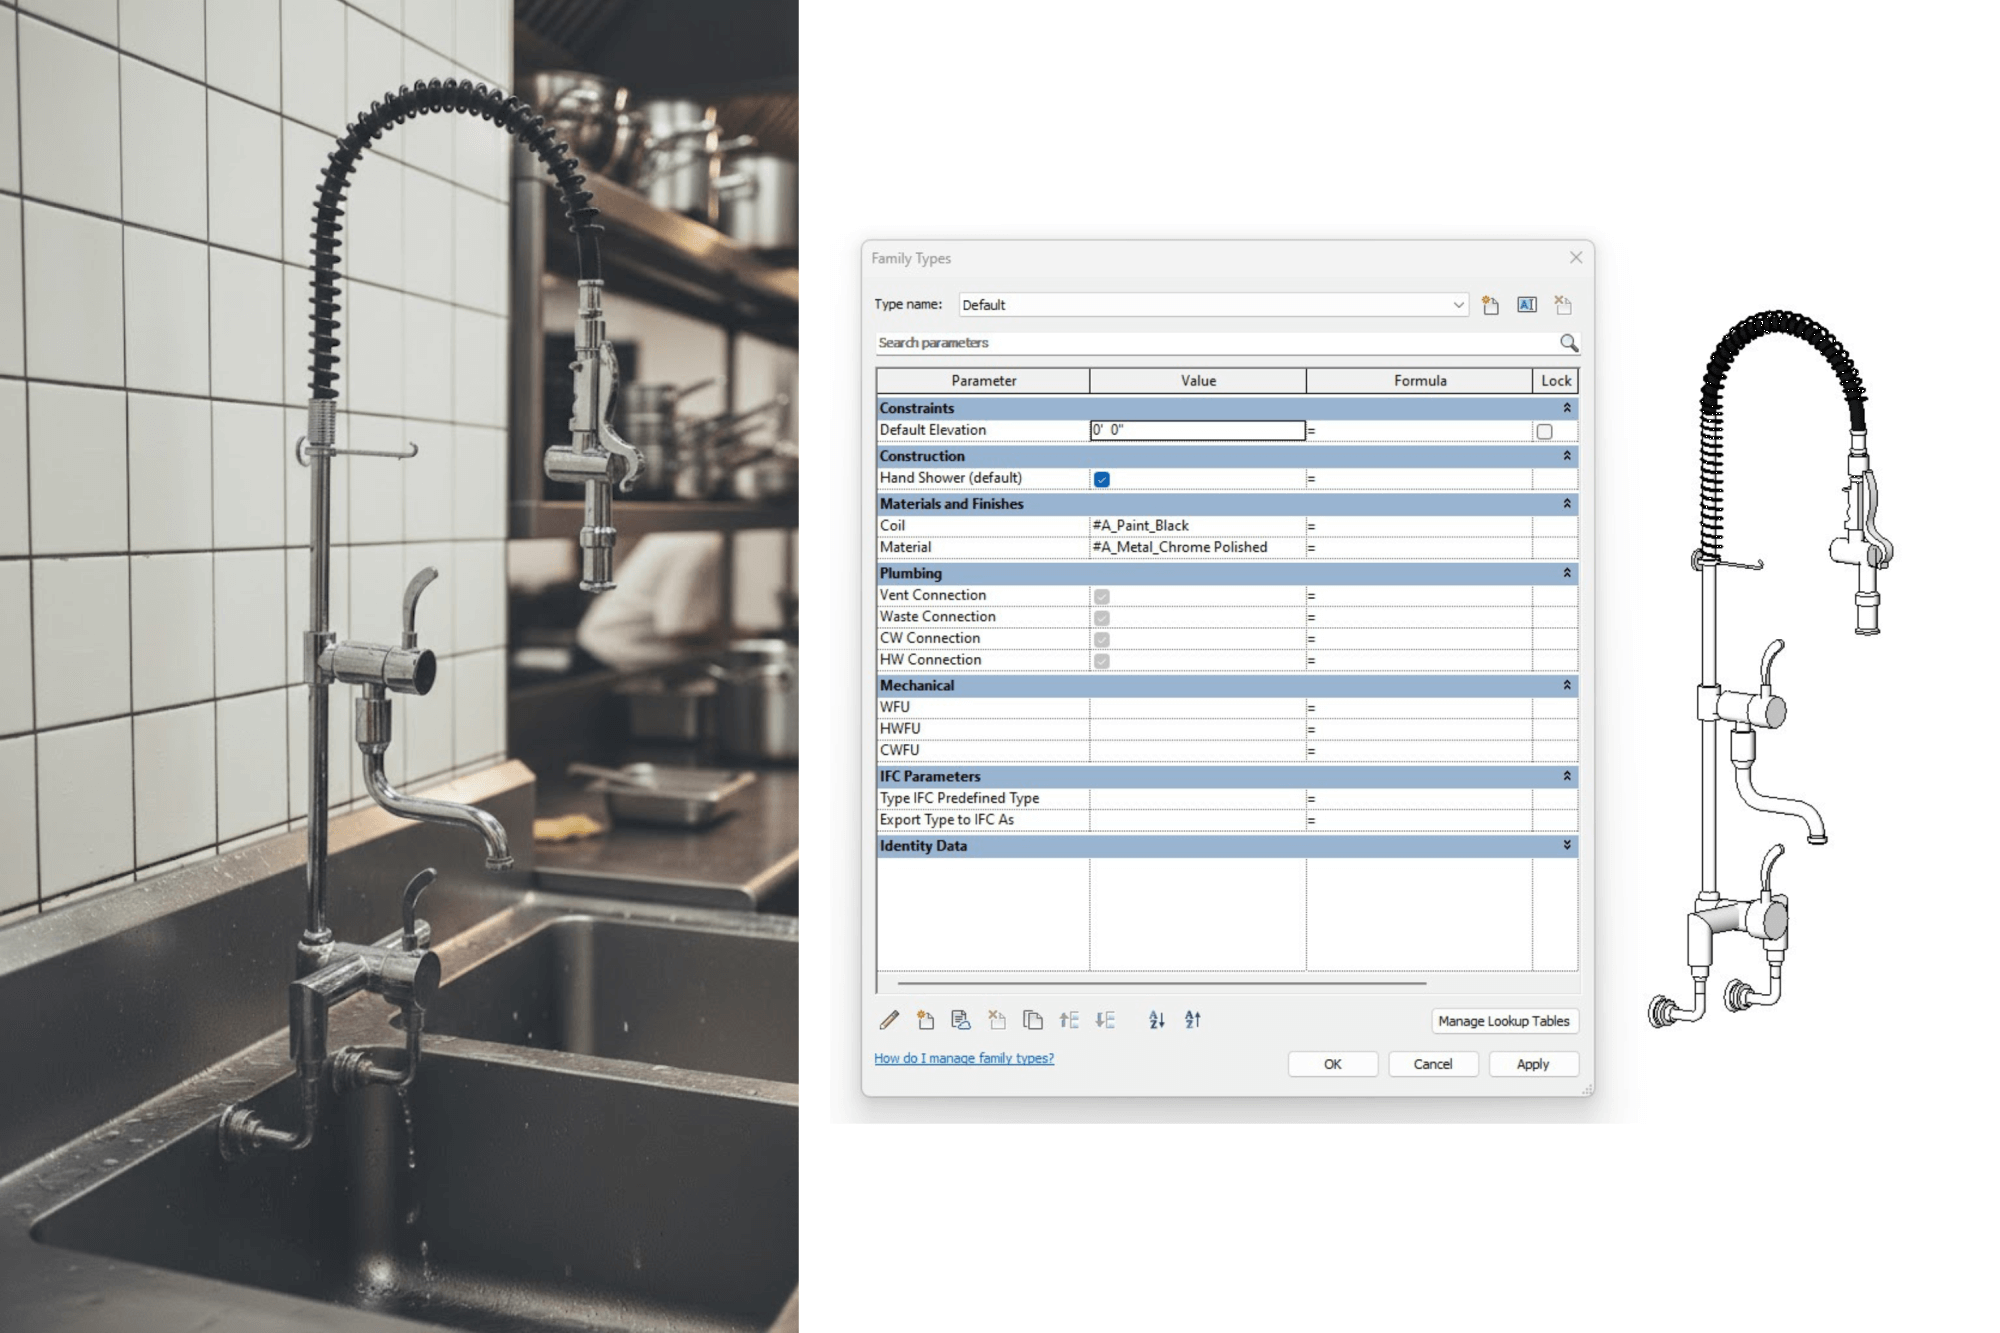Toggle the Lock checkbox for Default Elevation
The height and width of the screenshot is (1333, 2000).
tap(1544, 429)
